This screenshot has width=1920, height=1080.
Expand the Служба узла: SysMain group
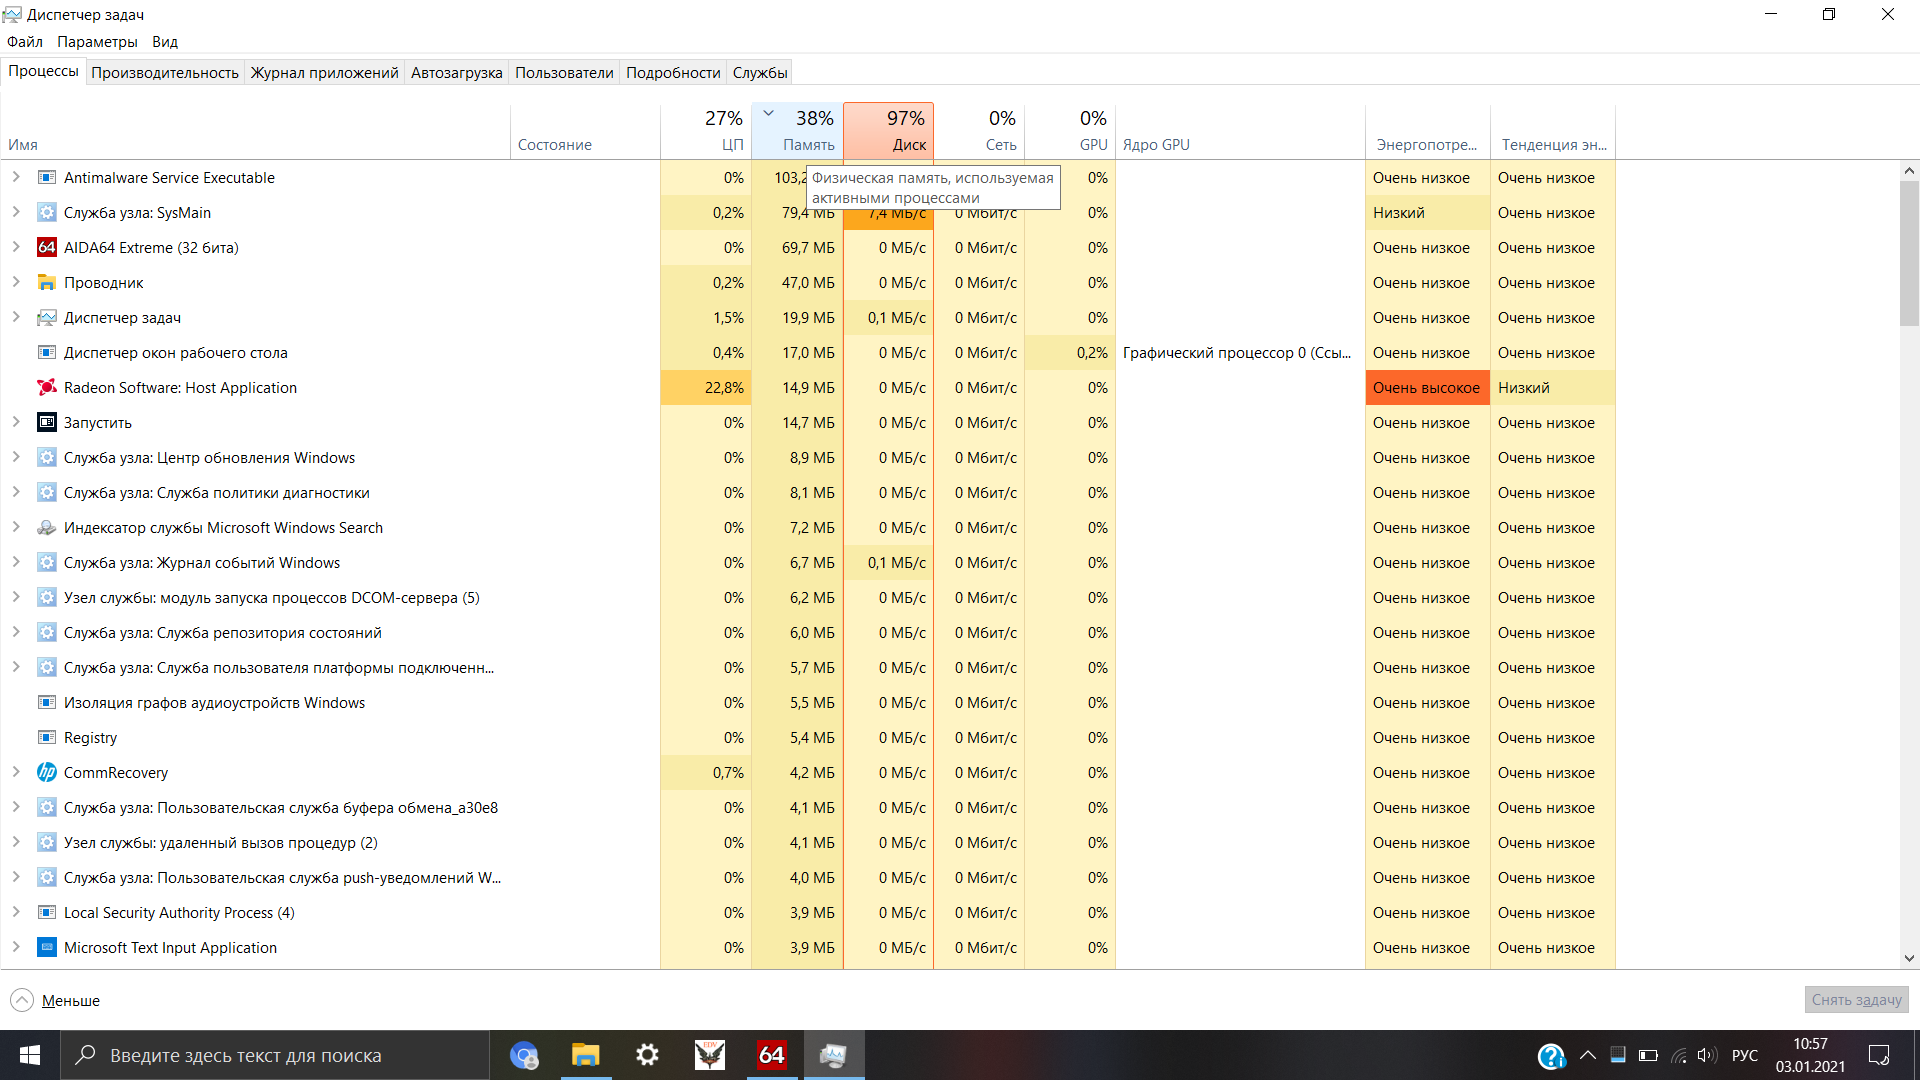(16, 212)
